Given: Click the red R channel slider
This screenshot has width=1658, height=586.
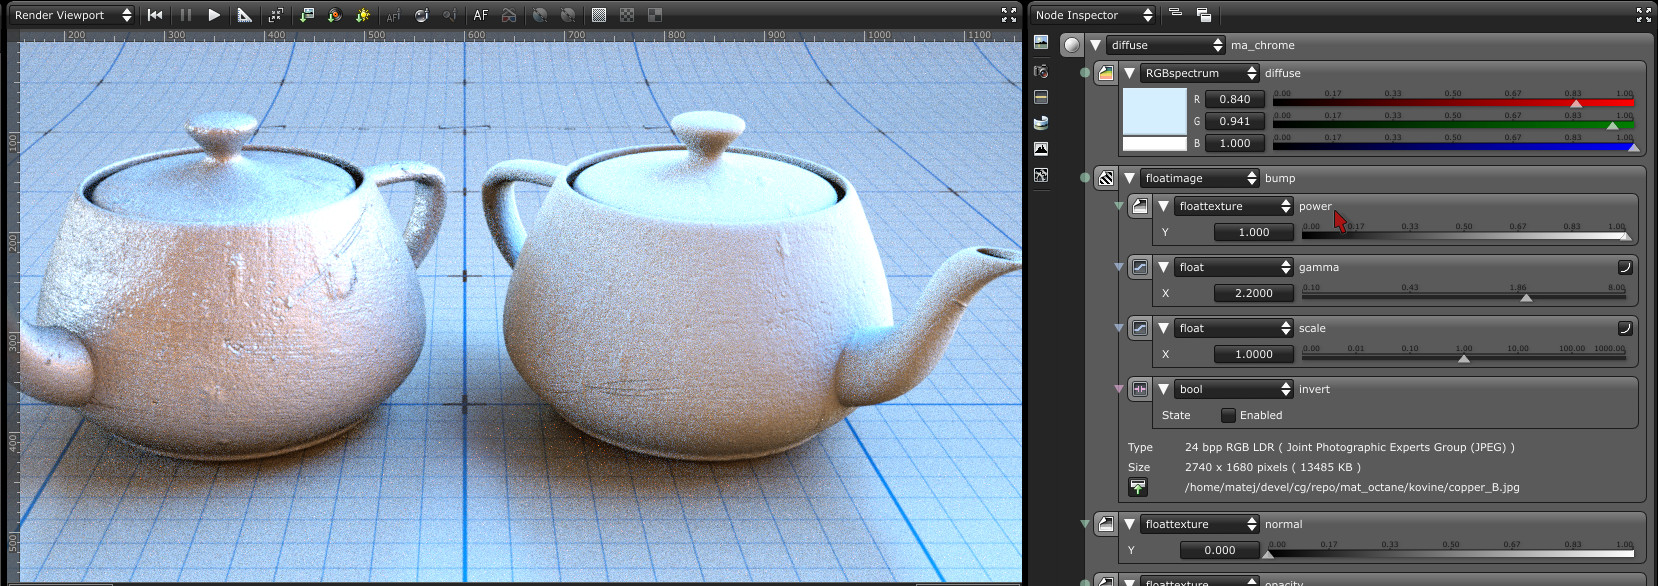Looking at the screenshot, I should 1453,101.
